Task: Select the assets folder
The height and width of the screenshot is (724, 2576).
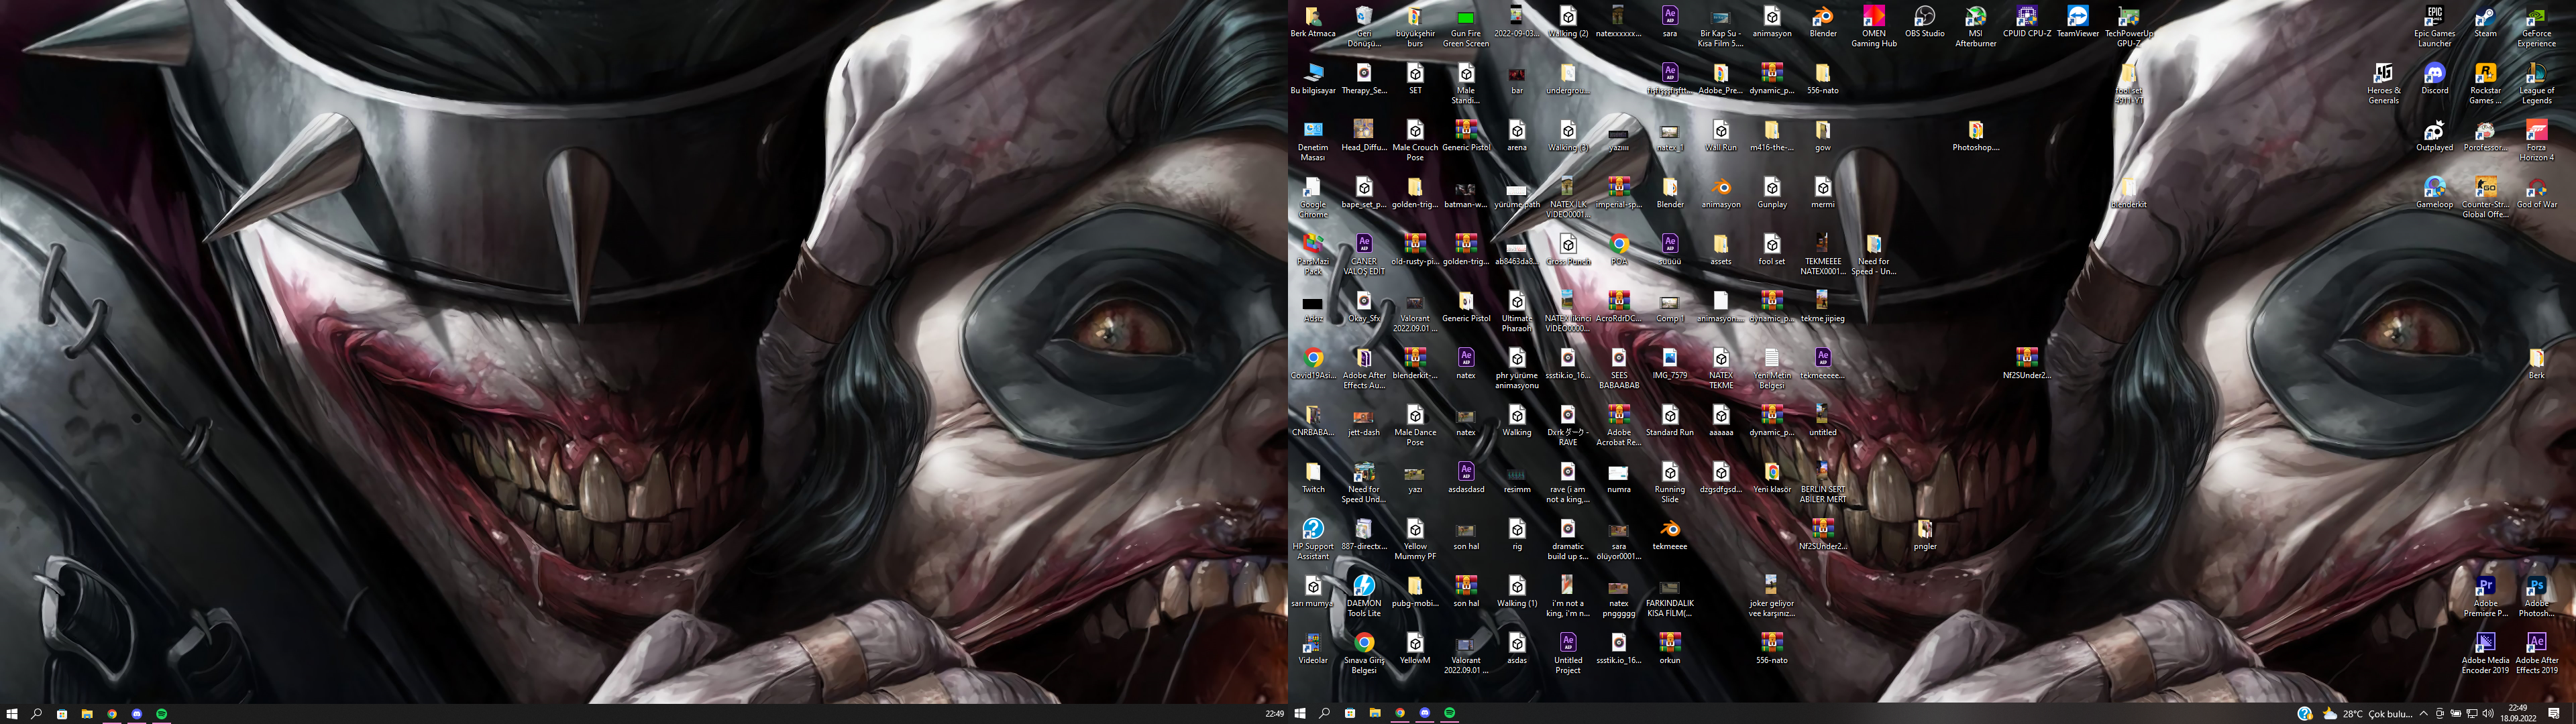Action: (x=1720, y=250)
